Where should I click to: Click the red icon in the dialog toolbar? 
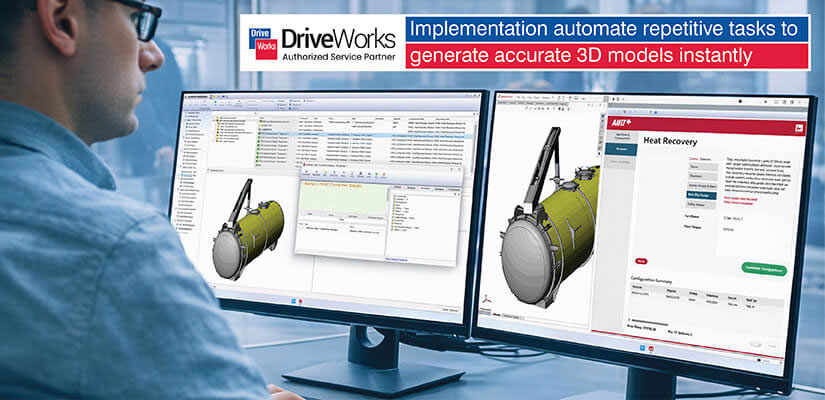pyautogui.click(x=384, y=175)
